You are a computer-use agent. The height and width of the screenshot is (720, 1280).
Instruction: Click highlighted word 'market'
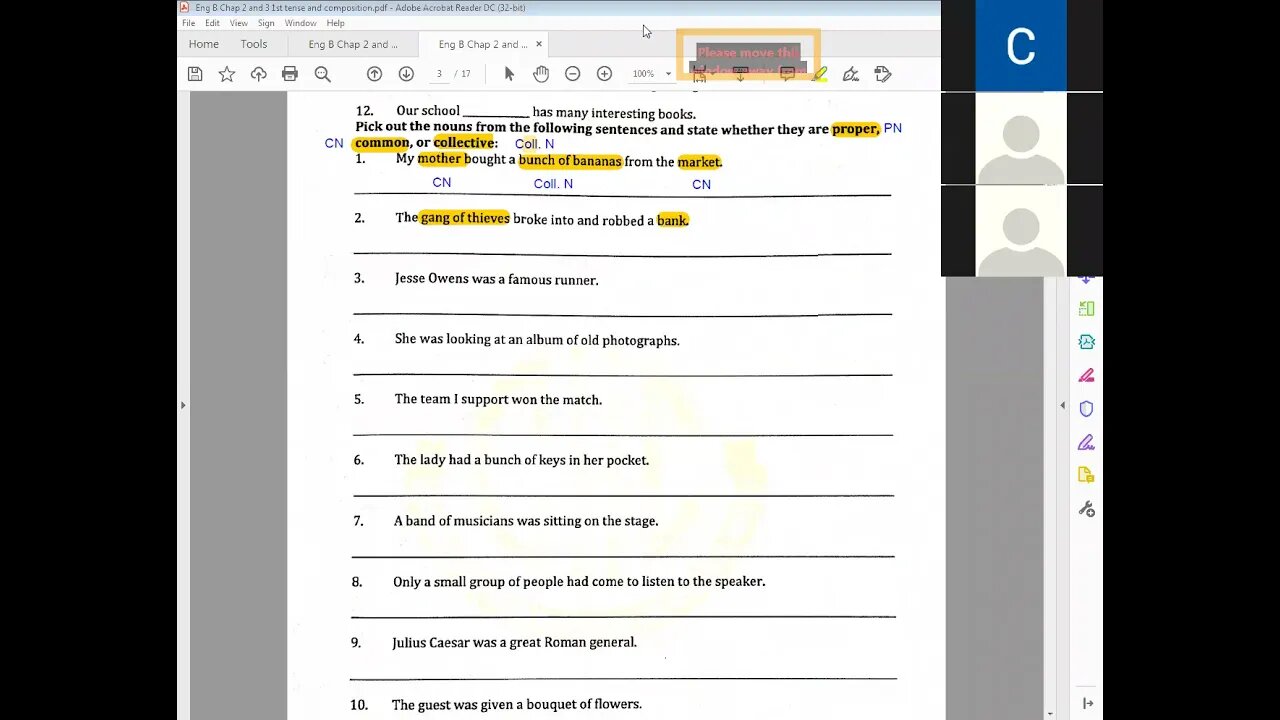point(699,161)
